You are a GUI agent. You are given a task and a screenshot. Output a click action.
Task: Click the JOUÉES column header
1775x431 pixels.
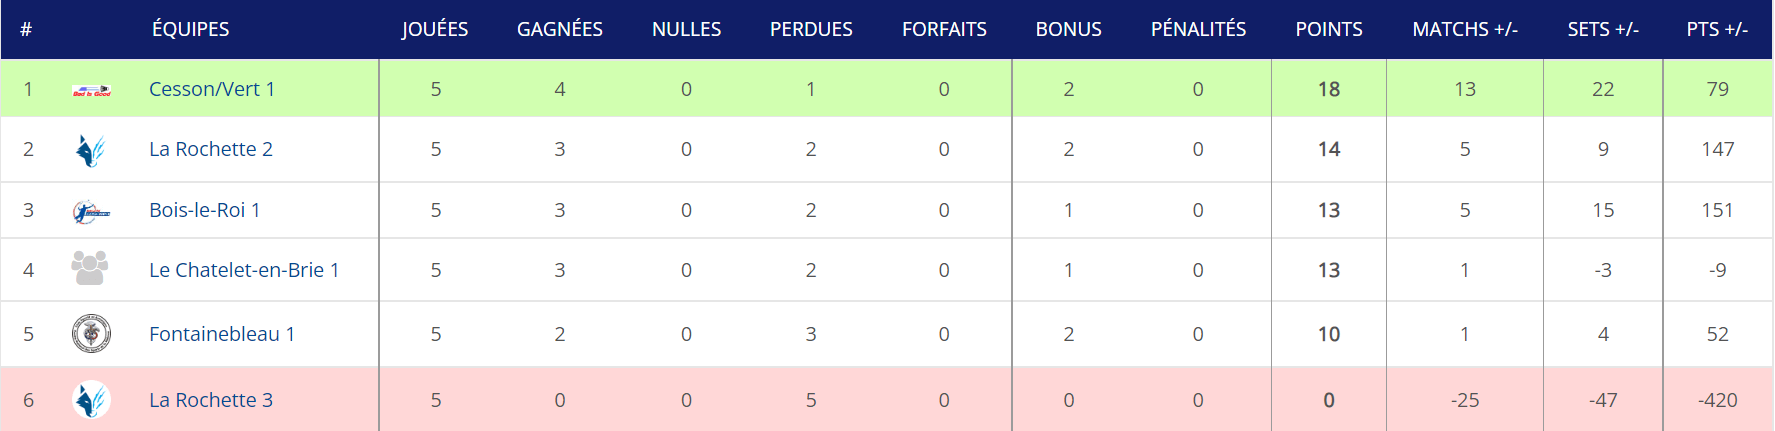(x=435, y=29)
